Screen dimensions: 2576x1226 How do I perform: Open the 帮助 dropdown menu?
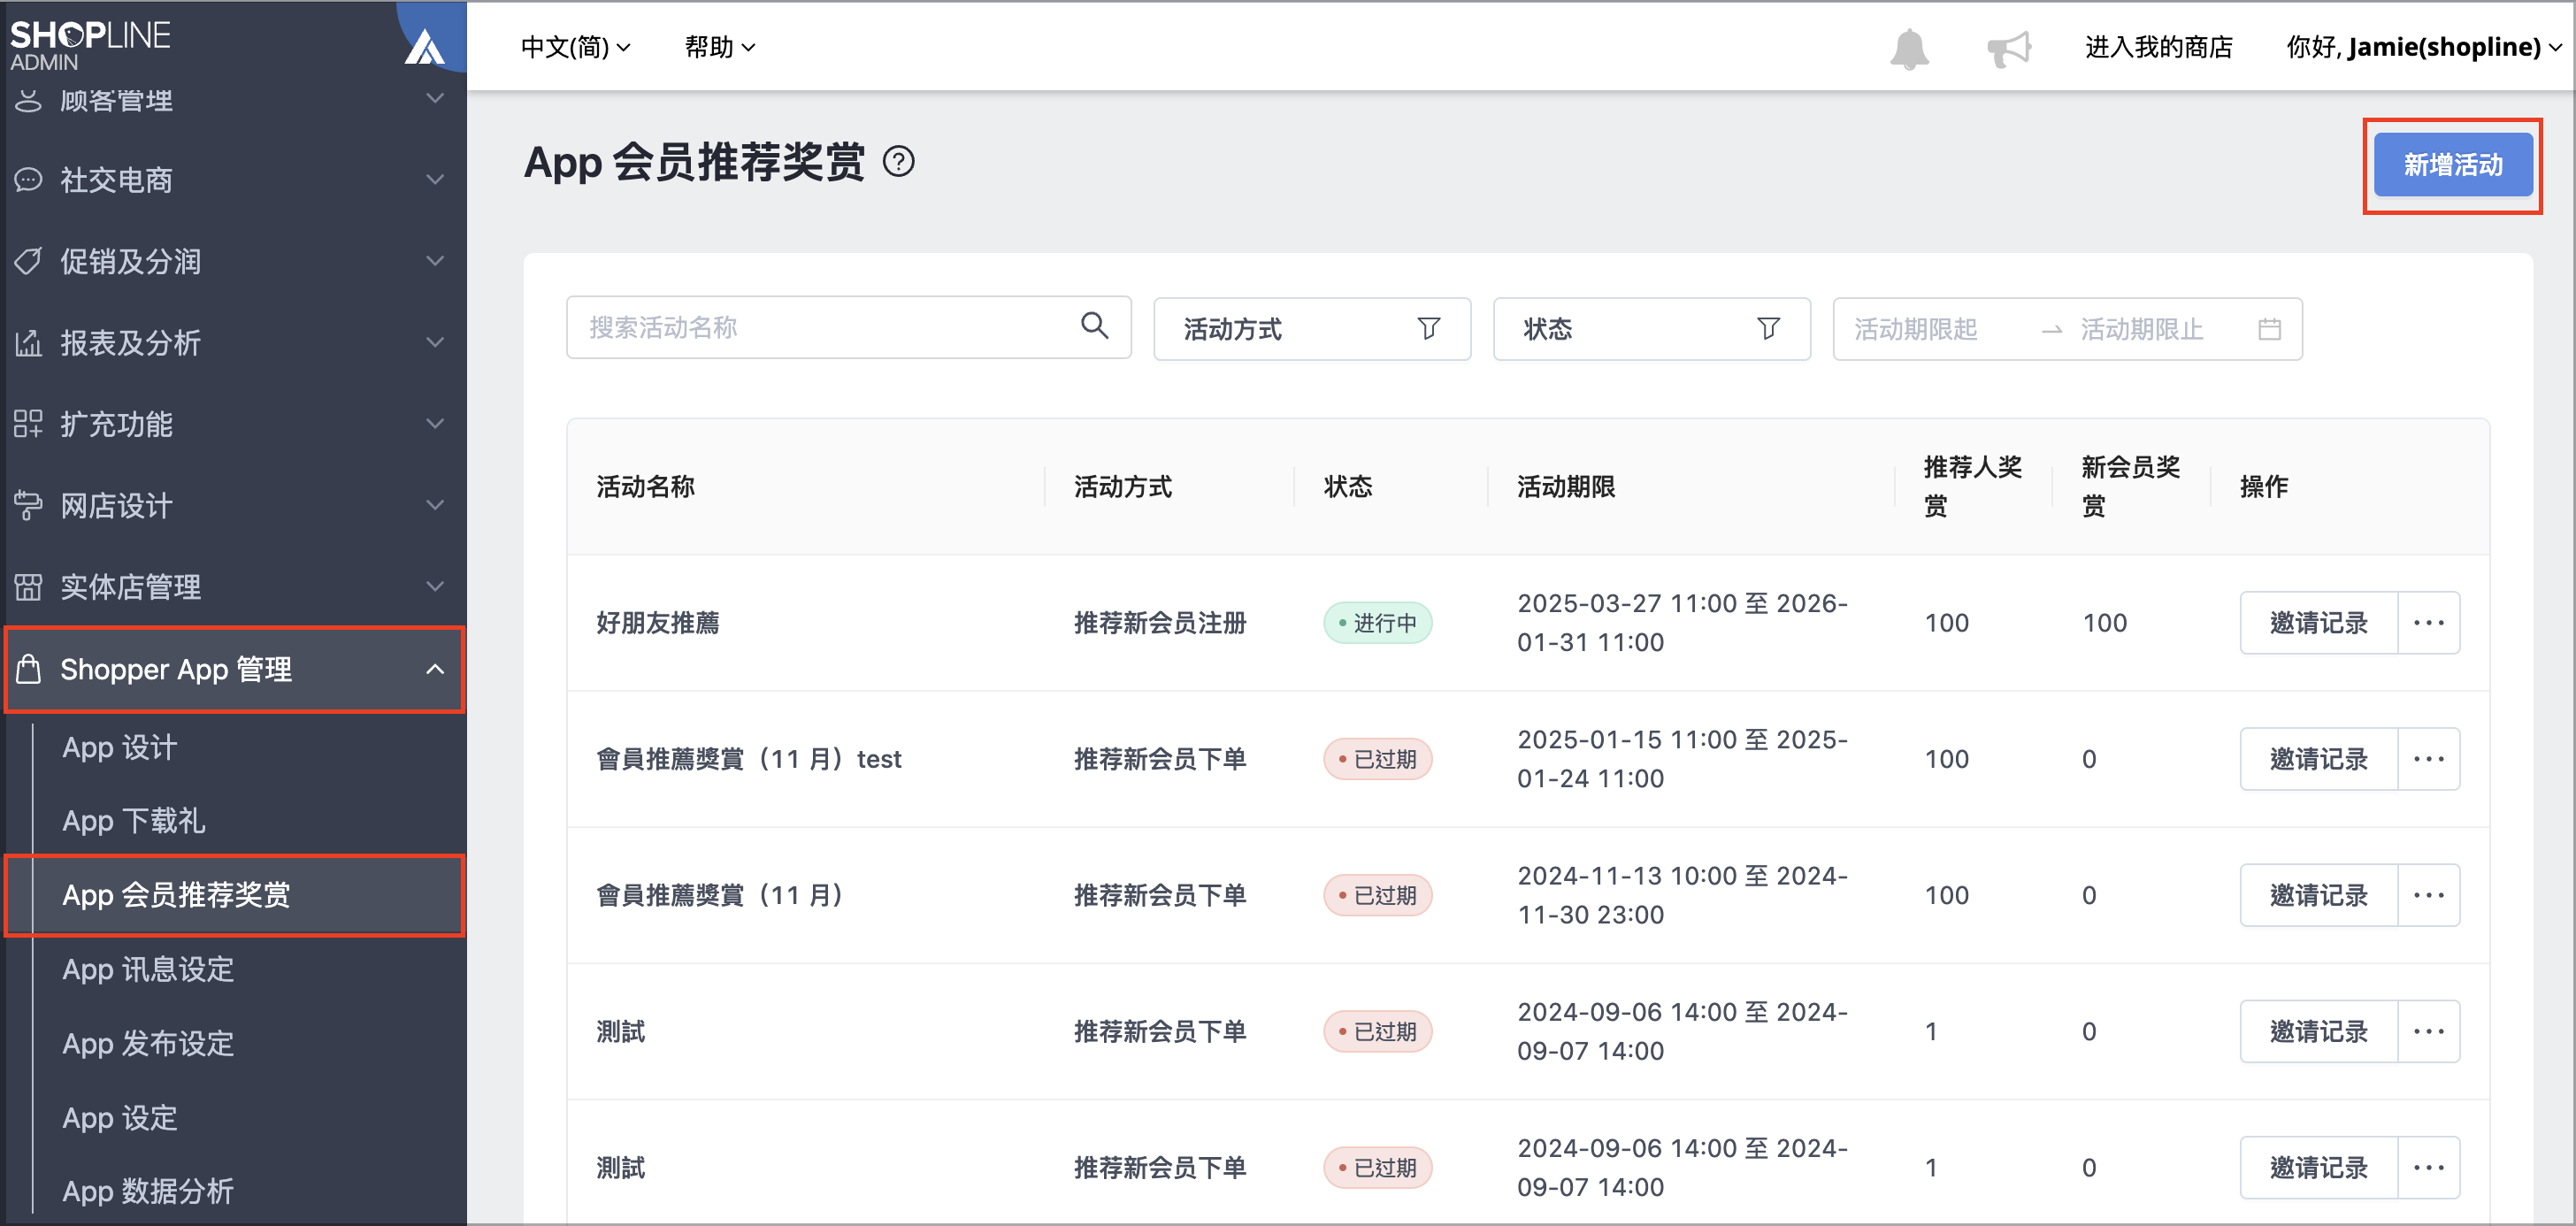tap(719, 47)
